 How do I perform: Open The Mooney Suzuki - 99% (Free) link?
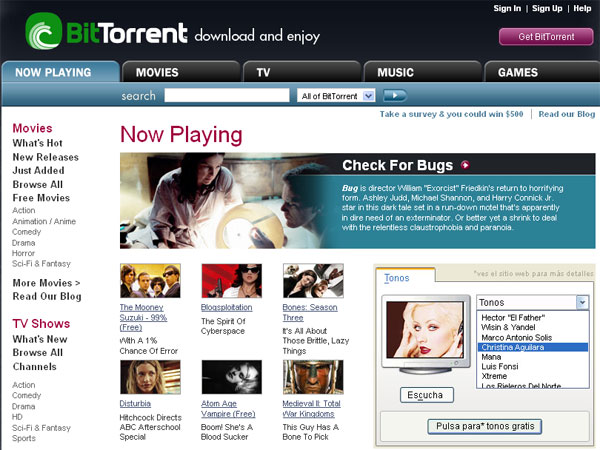click(x=143, y=318)
